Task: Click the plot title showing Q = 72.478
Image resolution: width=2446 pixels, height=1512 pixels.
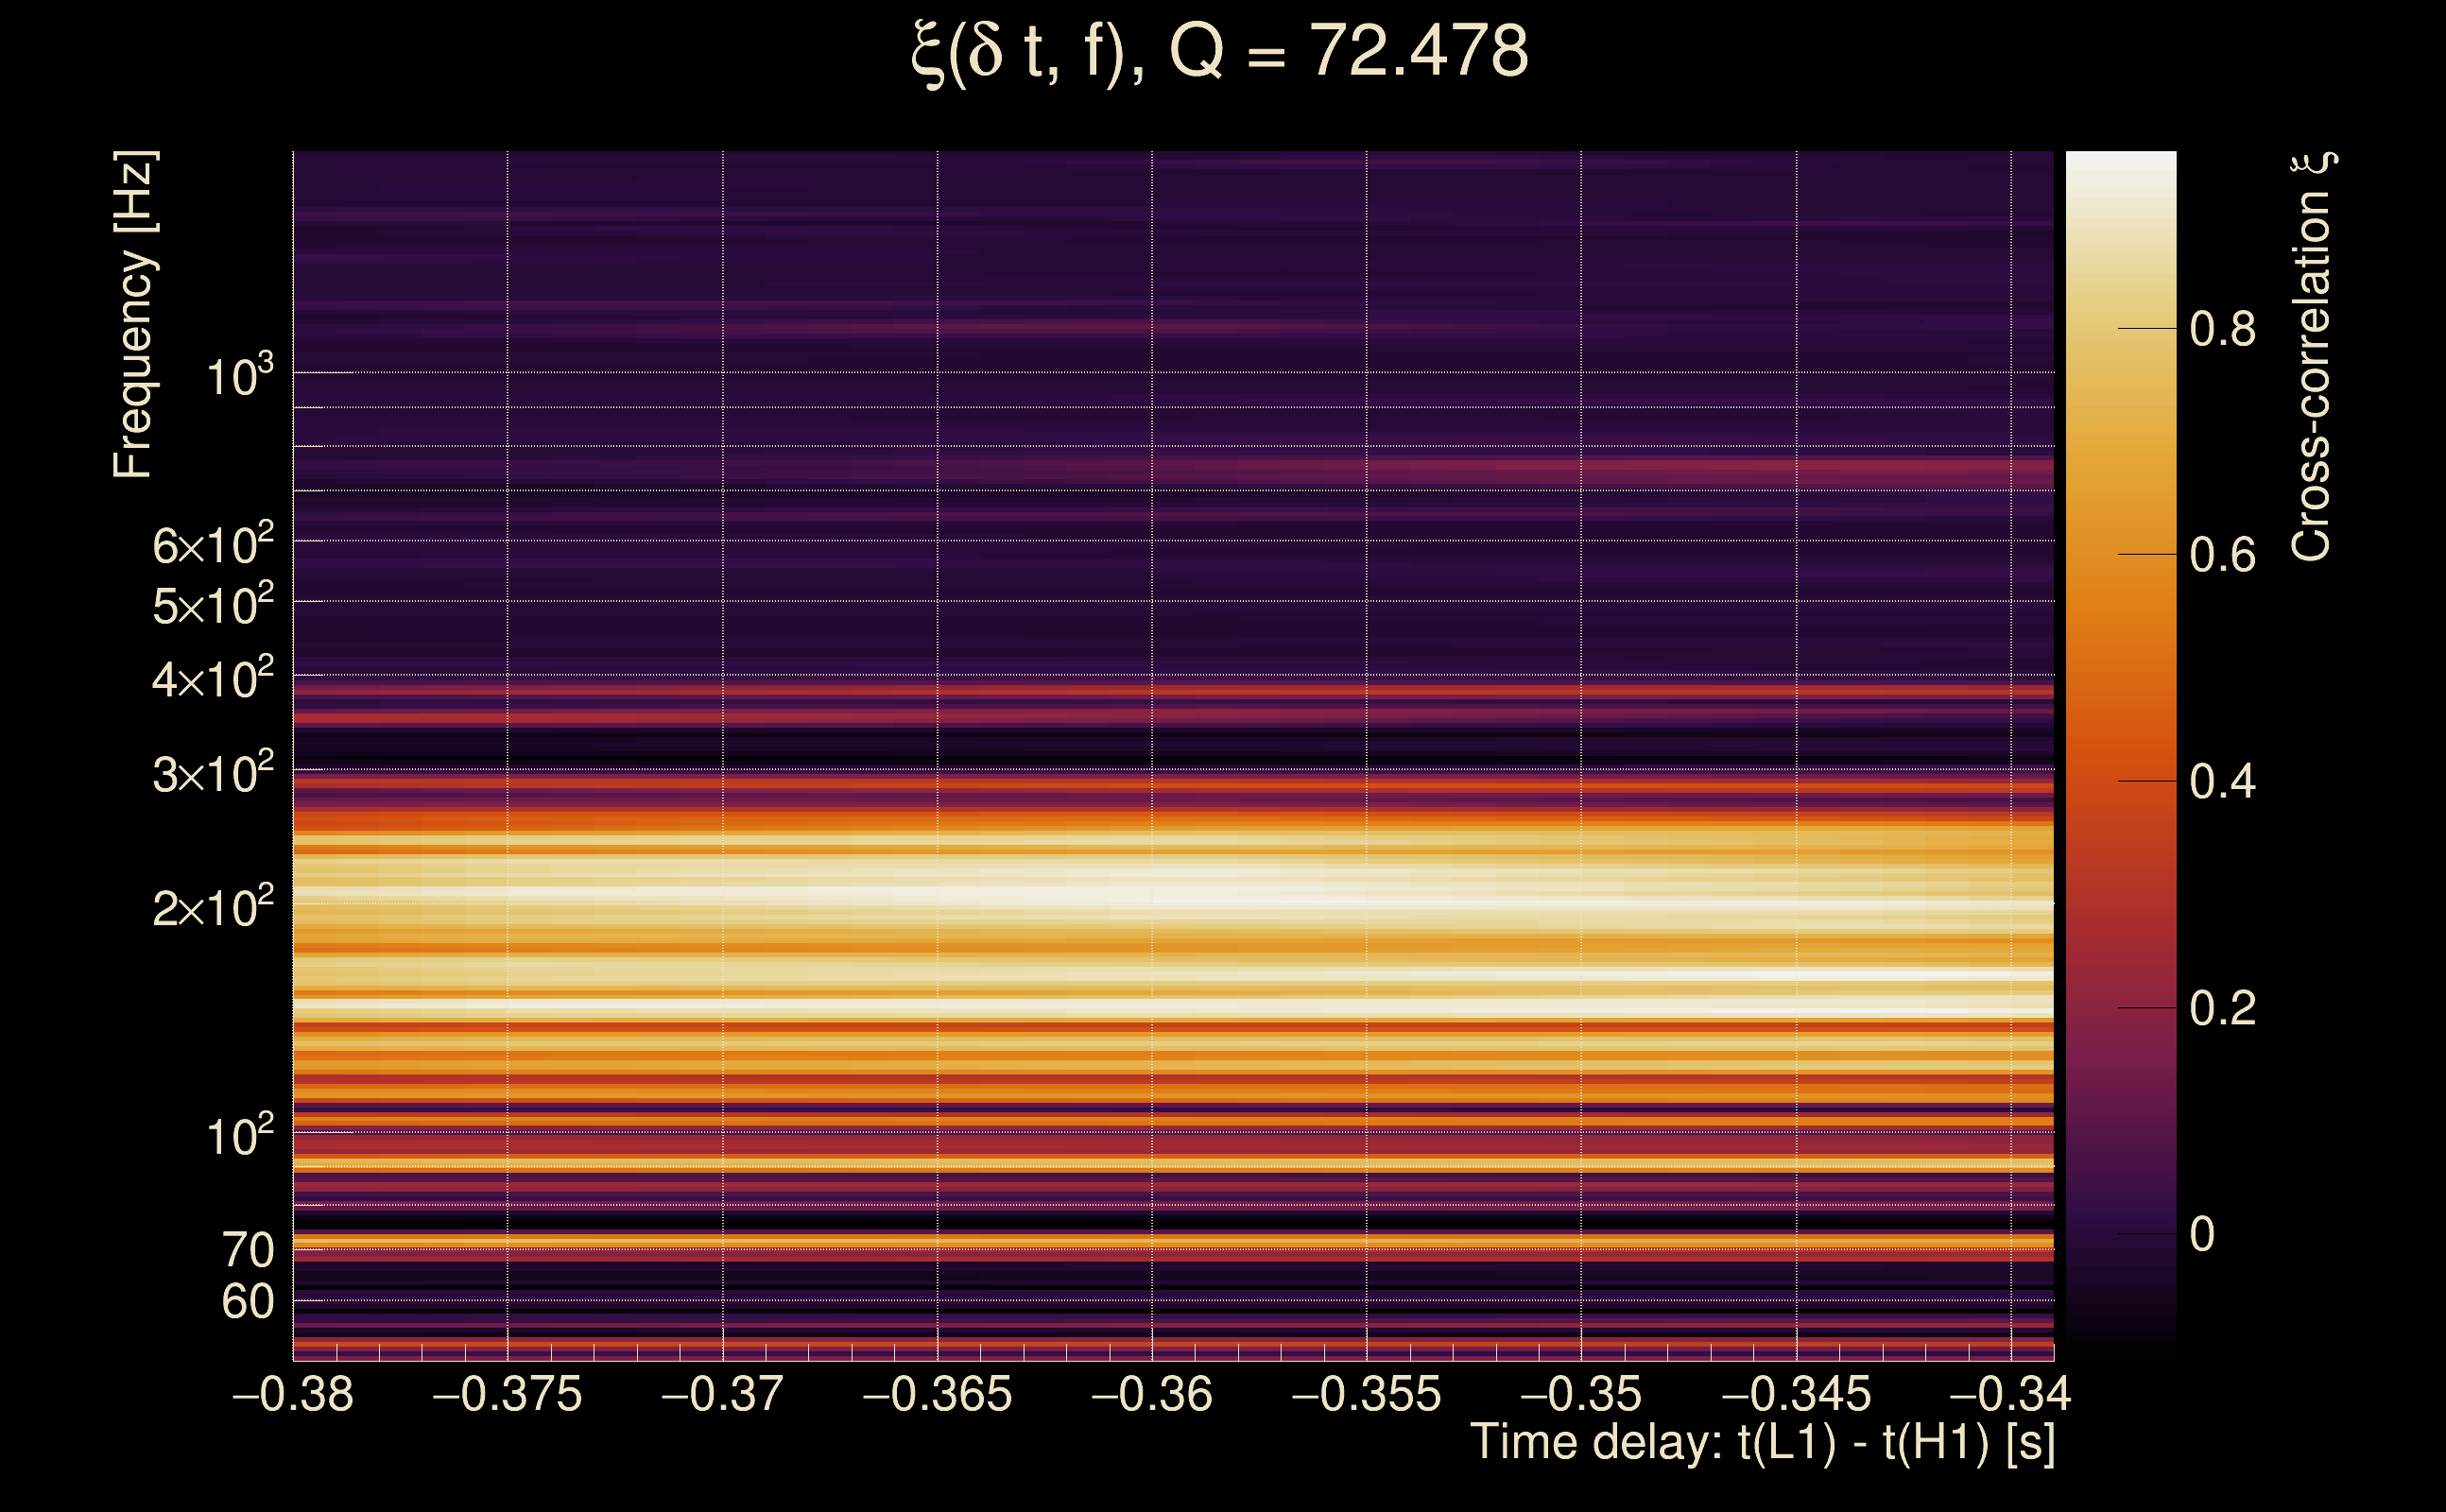Action: [1220, 52]
